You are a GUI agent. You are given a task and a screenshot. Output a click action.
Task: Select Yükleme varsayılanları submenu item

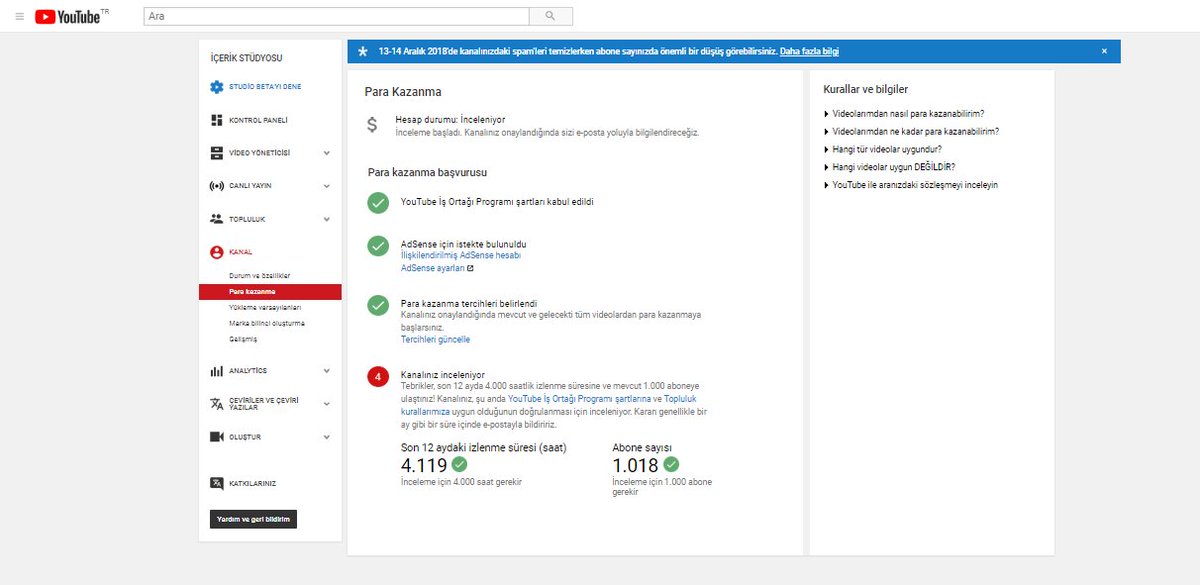[265, 307]
